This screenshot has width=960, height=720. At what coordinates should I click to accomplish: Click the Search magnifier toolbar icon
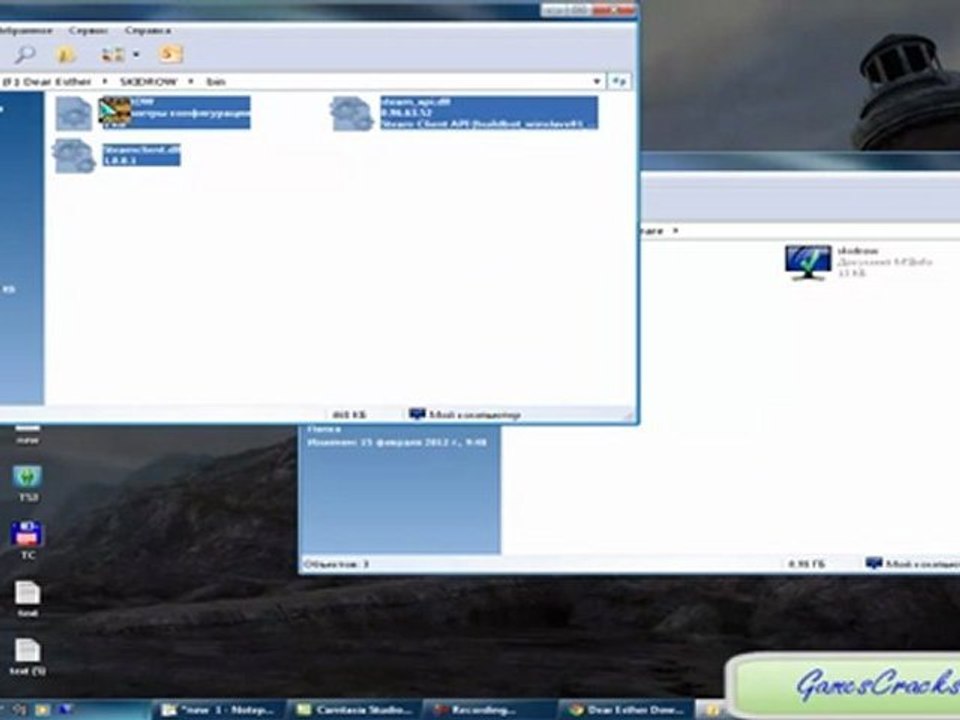(24, 54)
